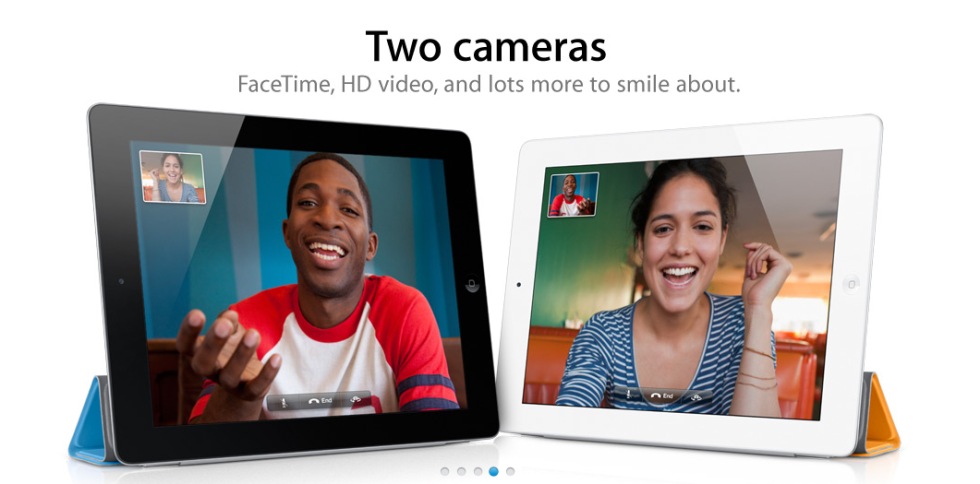This screenshot has width=980, height=484.
Task: Select the second carousel page dot
Action: [x=461, y=471]
